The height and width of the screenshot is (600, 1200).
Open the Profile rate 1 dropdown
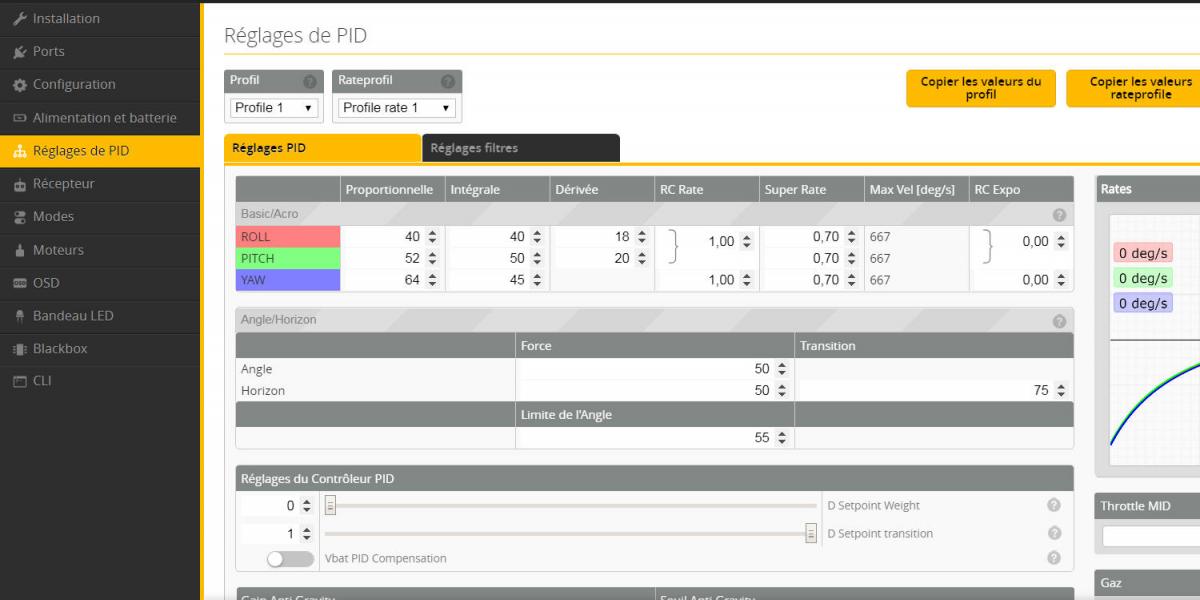(397, 108)
